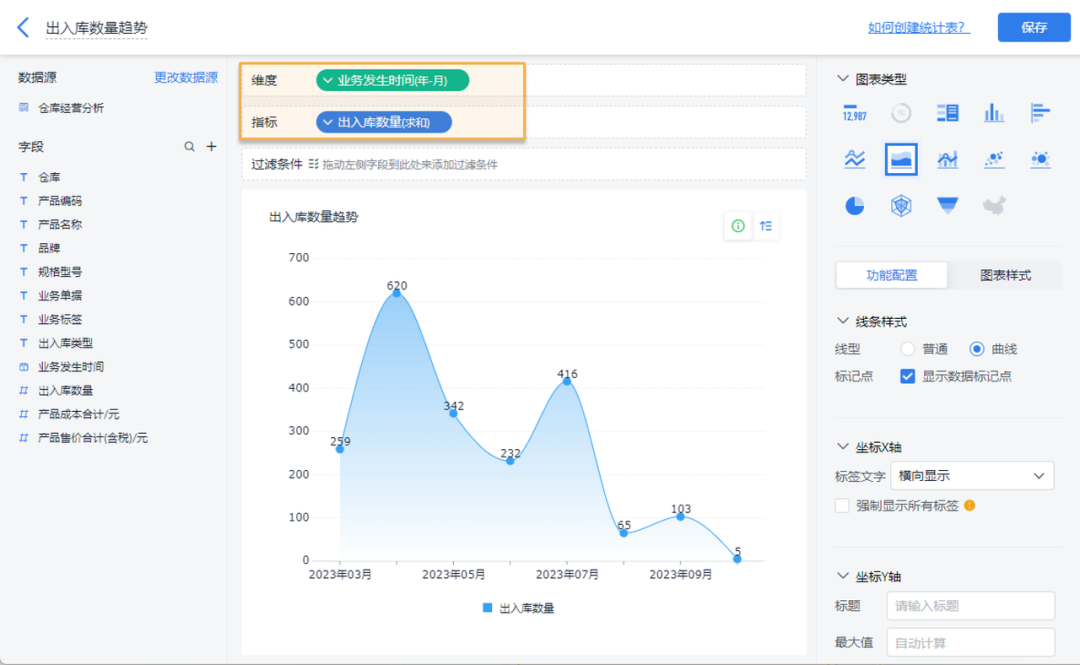Select the 产品售价合计(含税)/元 field
The image size is (1080, 665).
pyautogui.click(x=93, y=438)
